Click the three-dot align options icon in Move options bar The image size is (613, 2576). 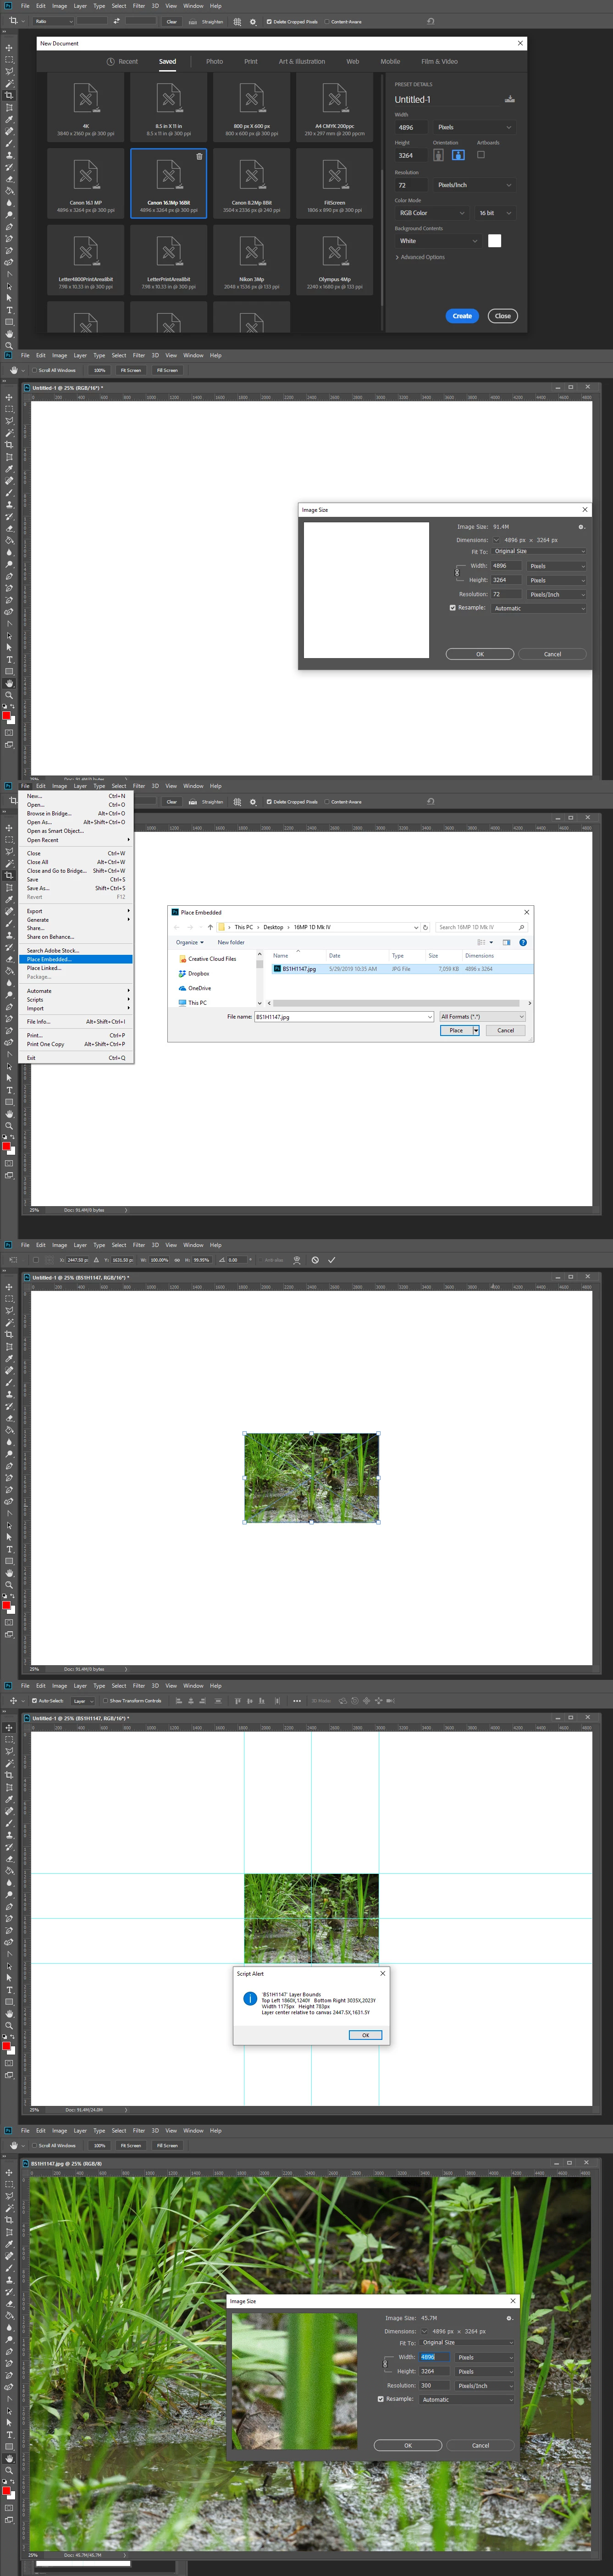click(x=297, y=1700)
